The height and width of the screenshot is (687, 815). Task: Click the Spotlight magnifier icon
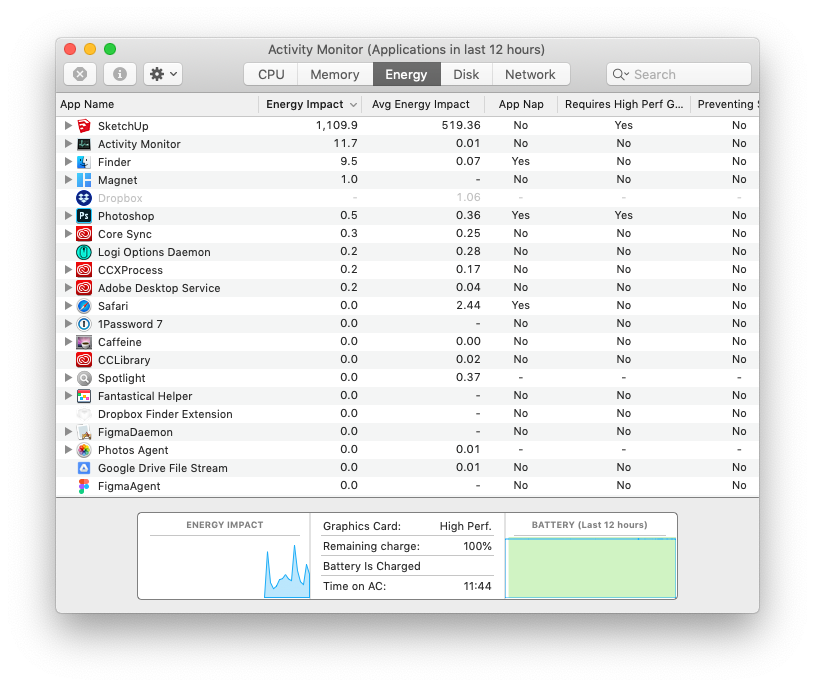84,378
